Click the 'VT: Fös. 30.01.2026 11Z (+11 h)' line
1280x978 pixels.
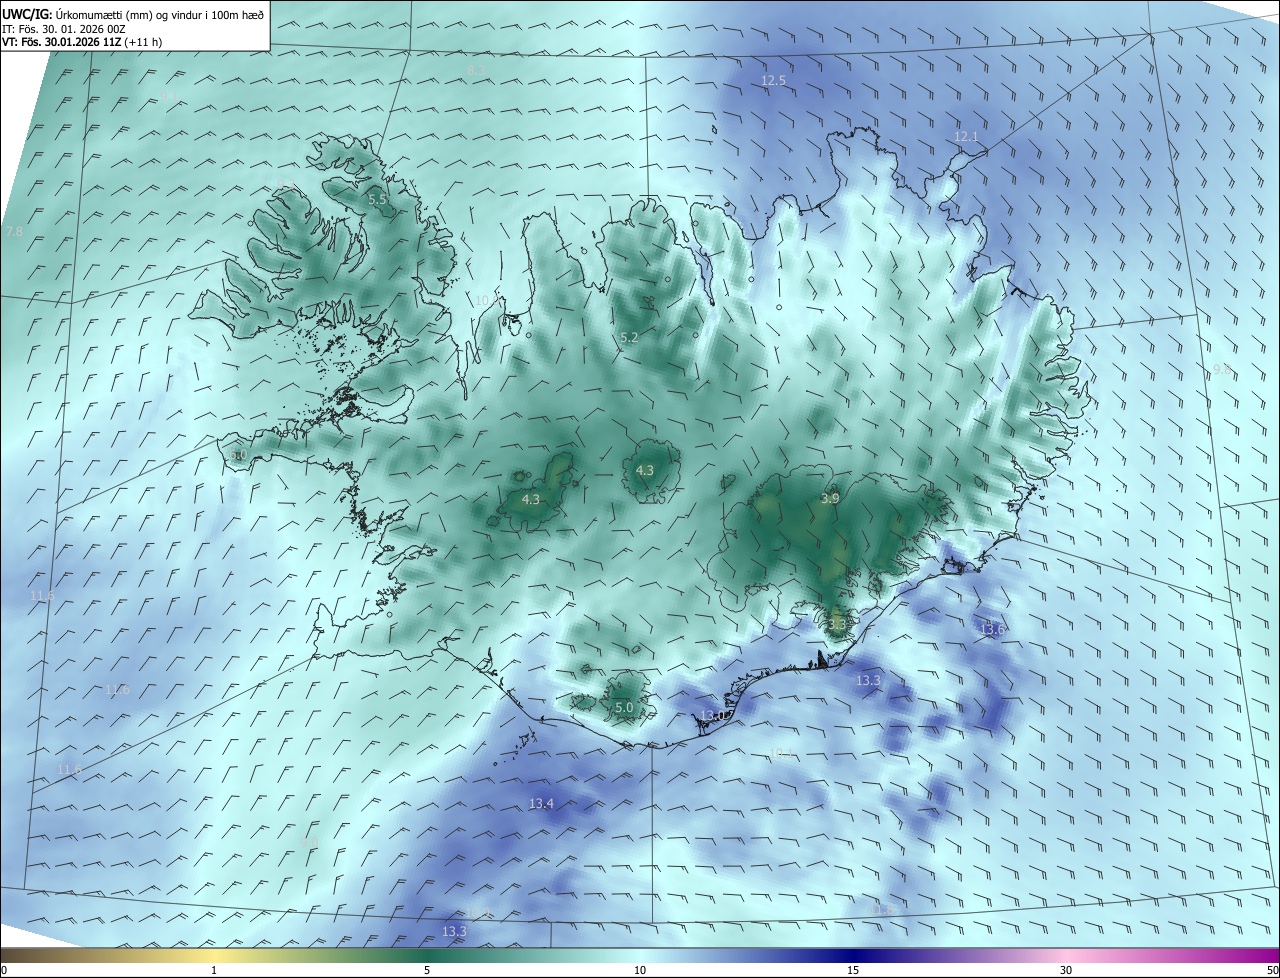pos(82,42)
